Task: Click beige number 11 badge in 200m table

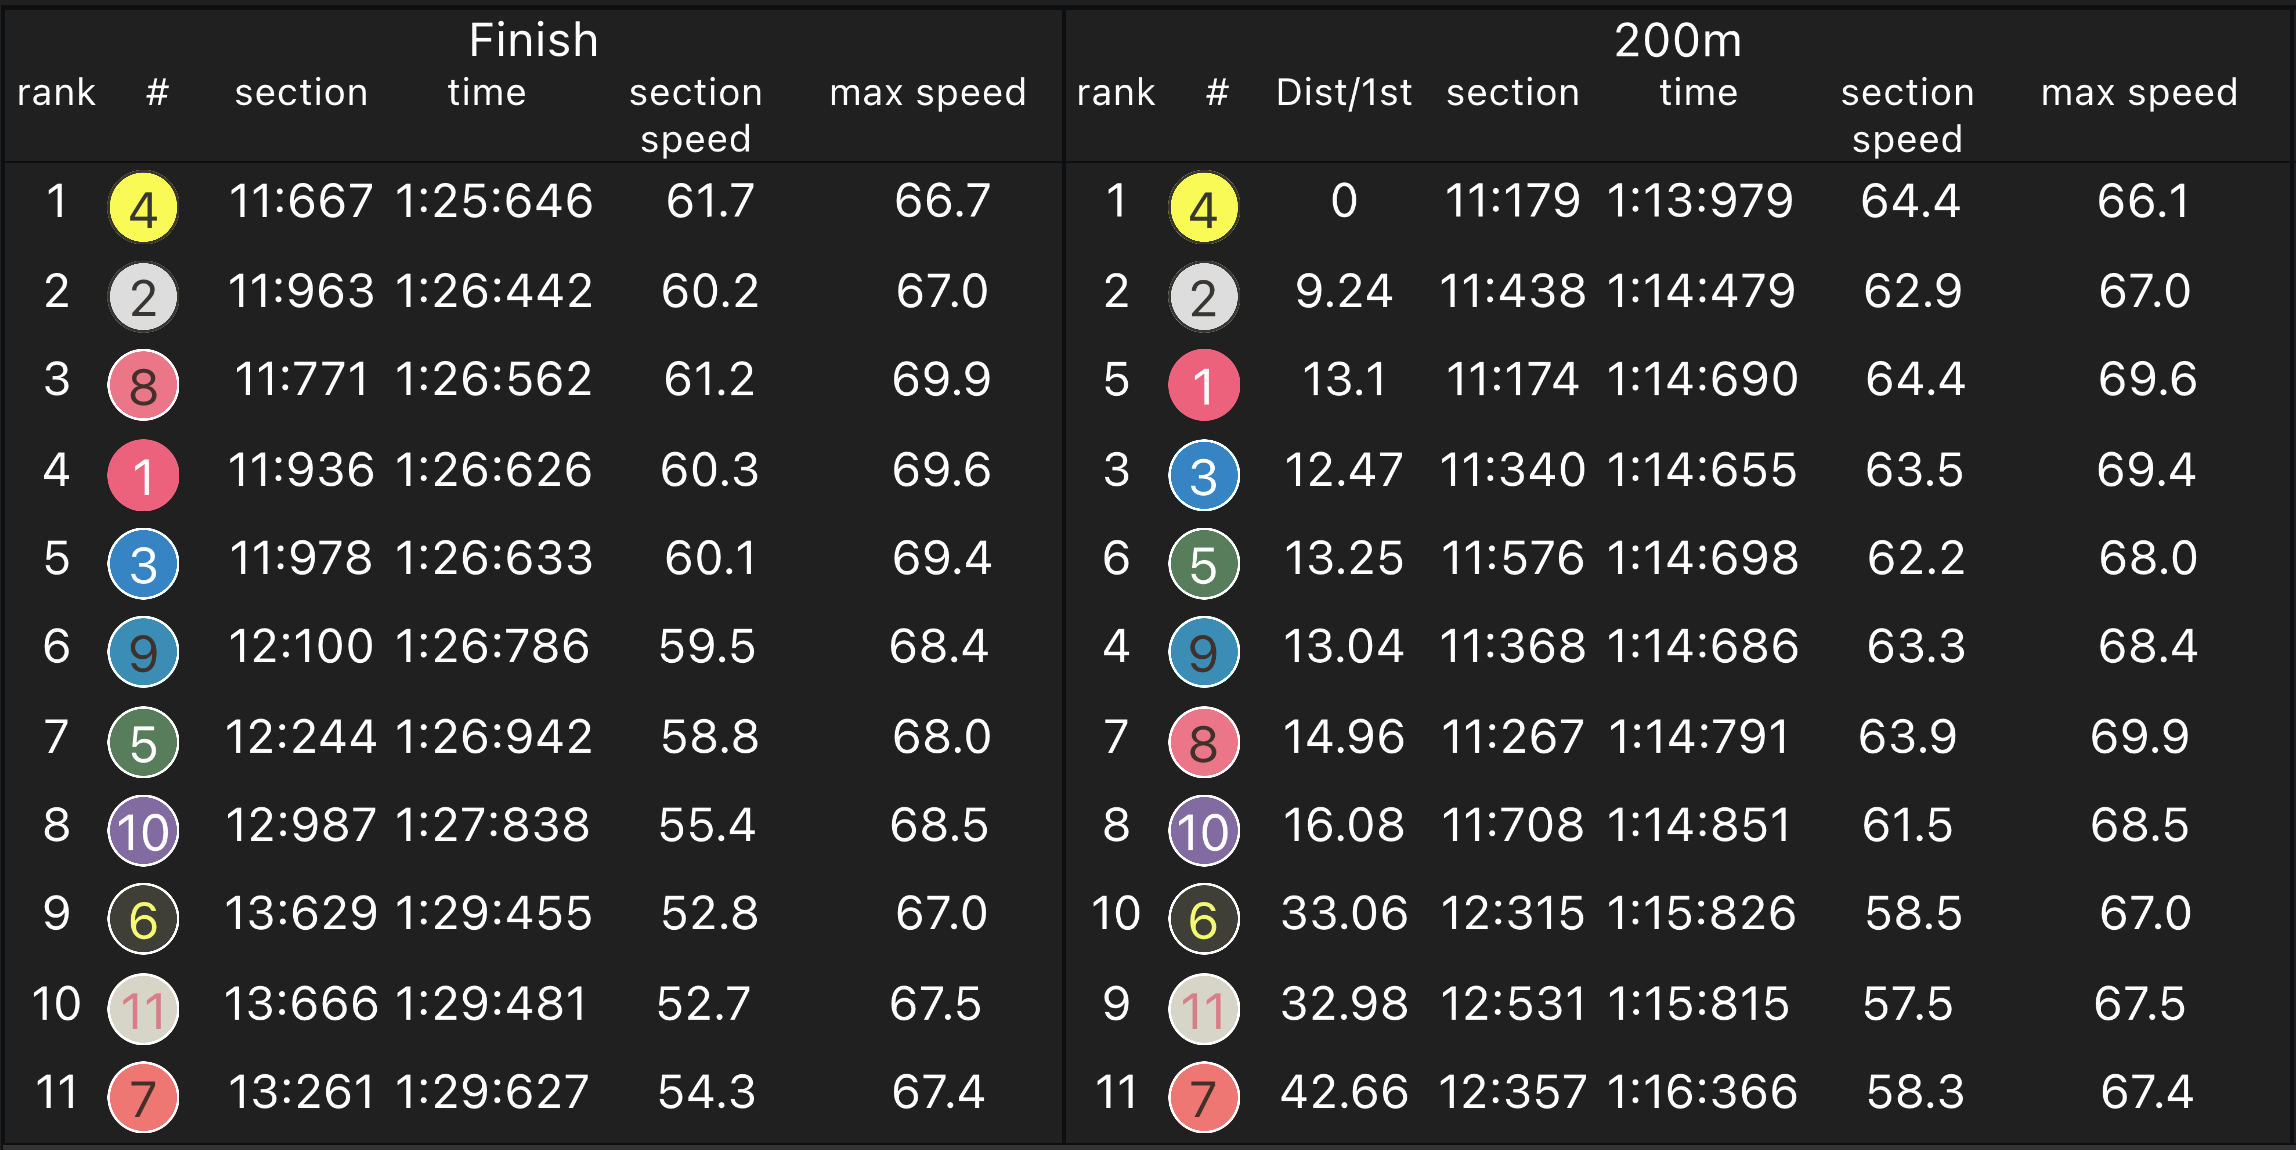Action: click(x=1203, y=1009)
